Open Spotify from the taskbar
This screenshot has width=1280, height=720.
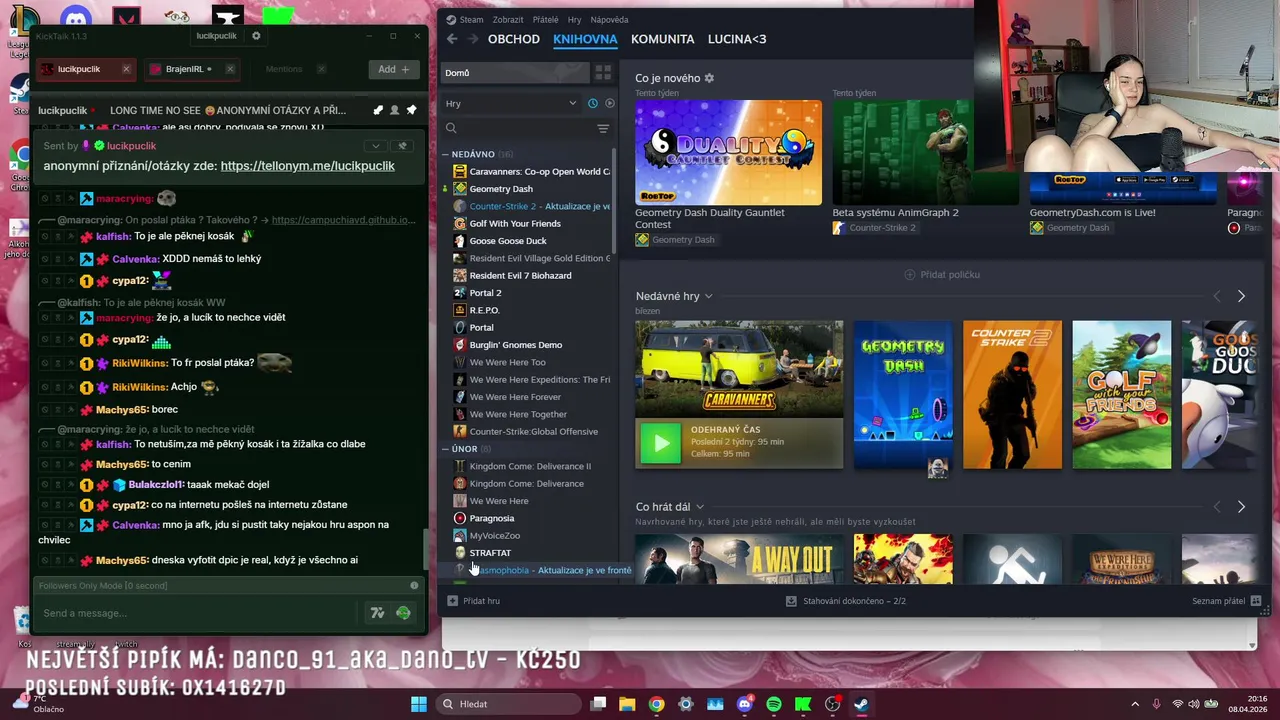(774, 704)
